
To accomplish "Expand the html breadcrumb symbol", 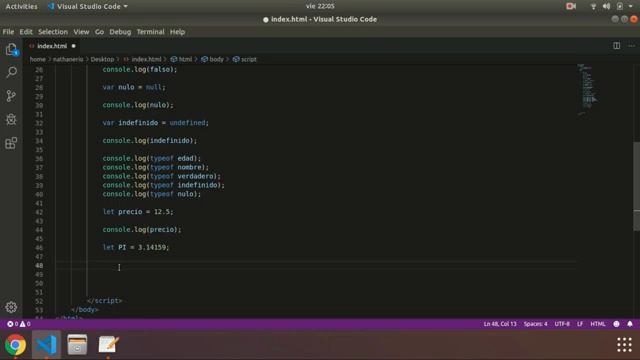I will coord(185,59).
